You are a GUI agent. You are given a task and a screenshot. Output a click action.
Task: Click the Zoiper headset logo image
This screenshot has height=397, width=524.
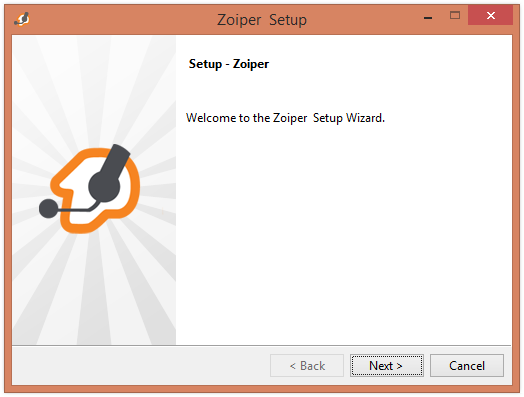(90, 189)
